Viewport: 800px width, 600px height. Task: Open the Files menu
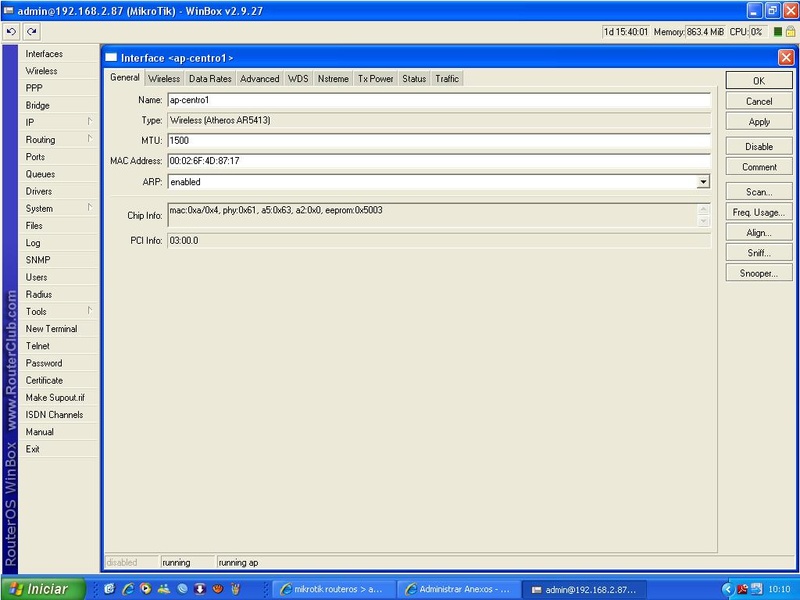coord(58,226)
